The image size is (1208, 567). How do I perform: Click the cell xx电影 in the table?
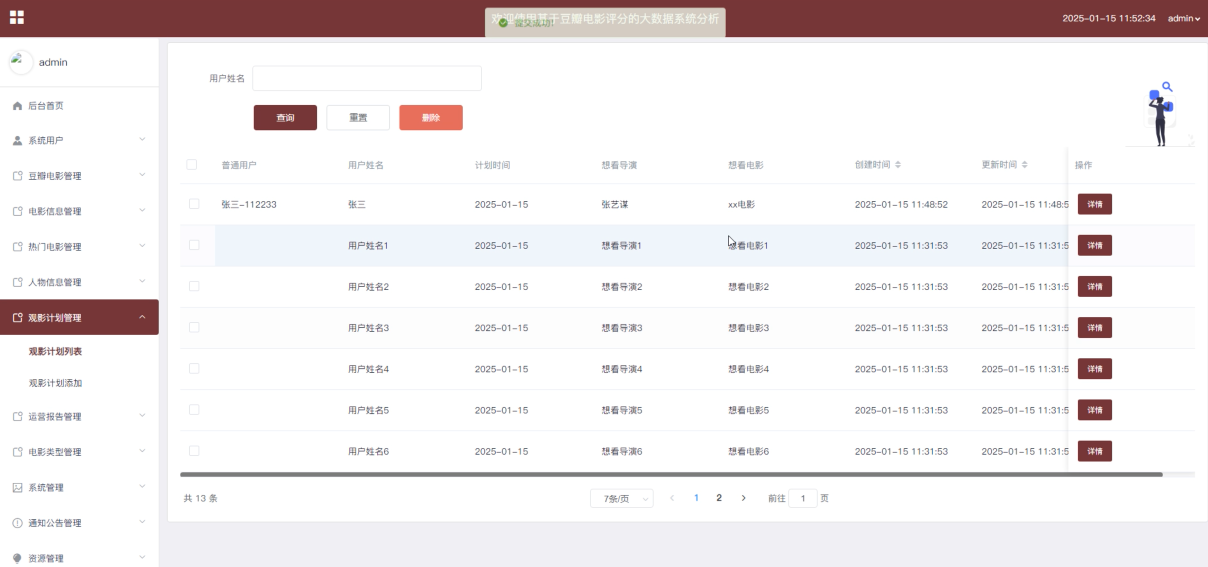point(742,204)
